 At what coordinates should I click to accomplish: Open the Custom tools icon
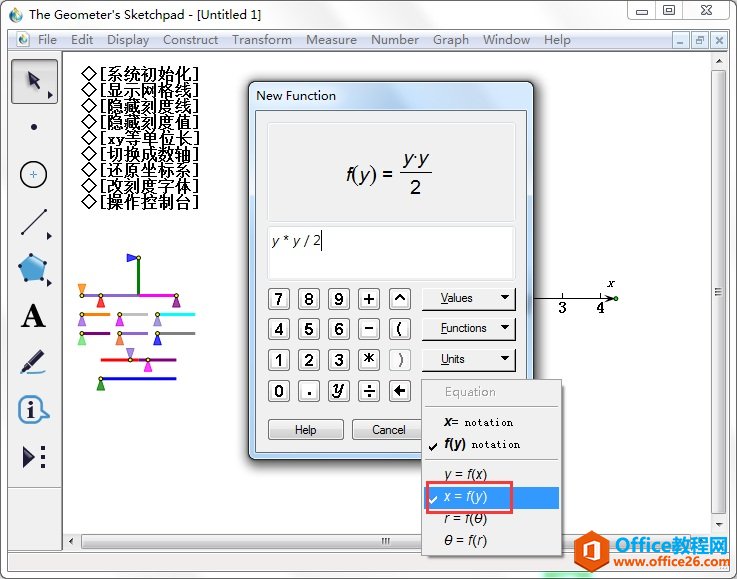coord(34,456)
